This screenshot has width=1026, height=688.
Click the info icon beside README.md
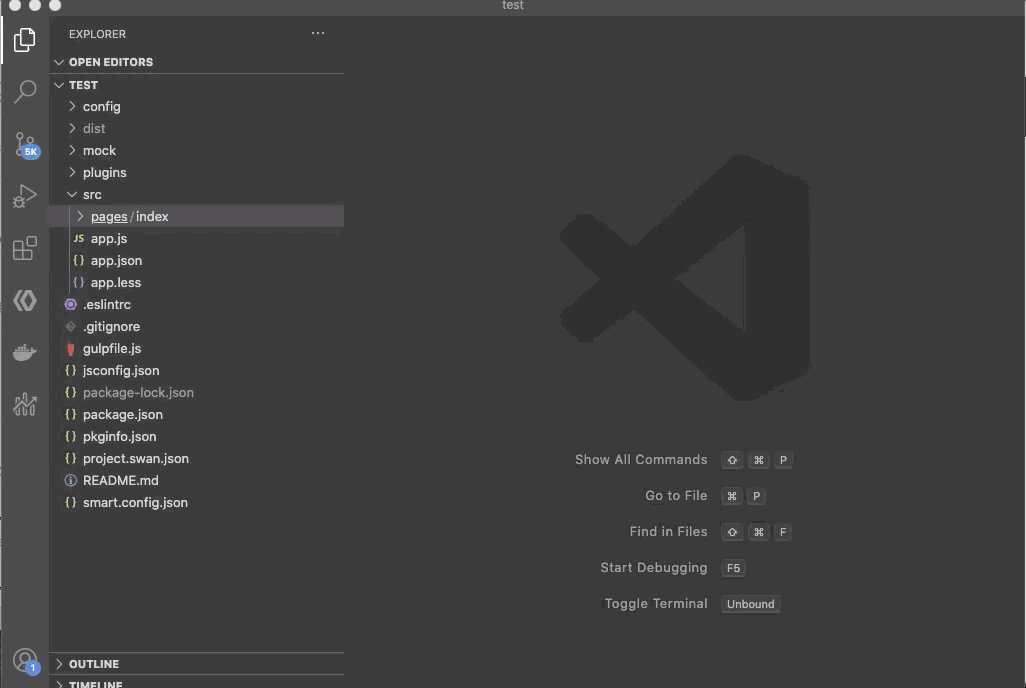pos(71,480)
